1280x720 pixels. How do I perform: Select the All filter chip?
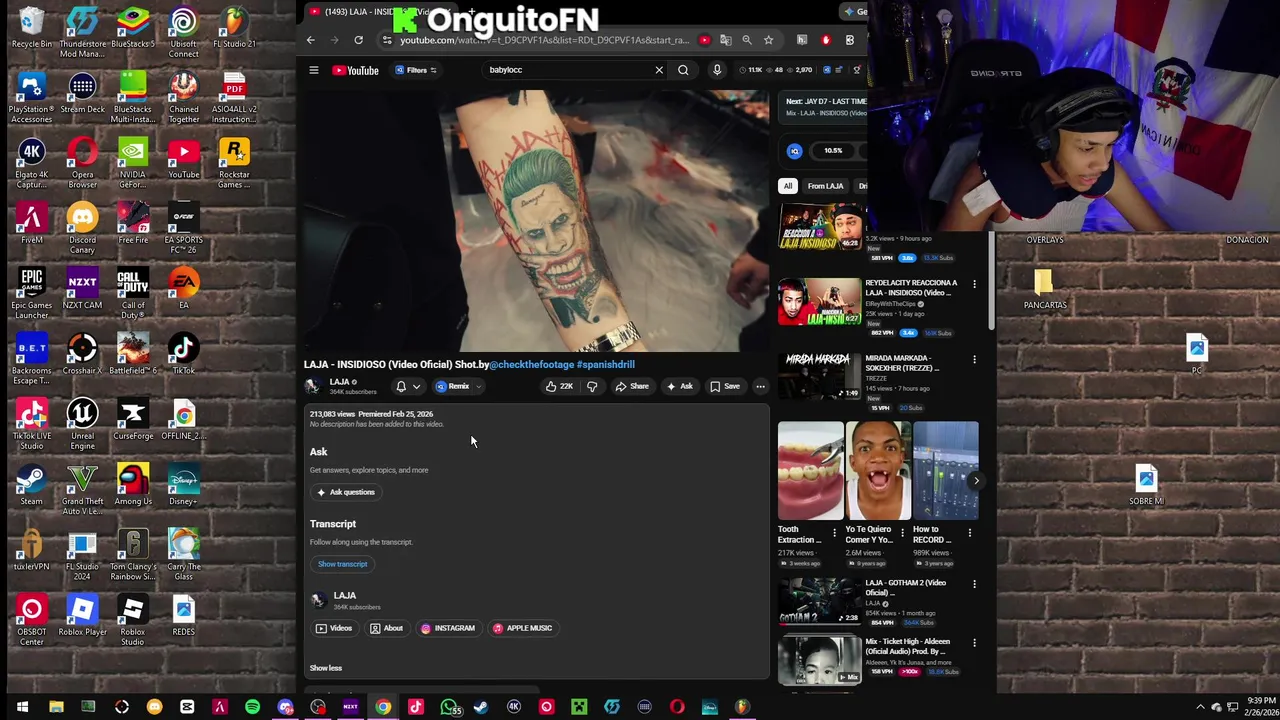point(788,186)
